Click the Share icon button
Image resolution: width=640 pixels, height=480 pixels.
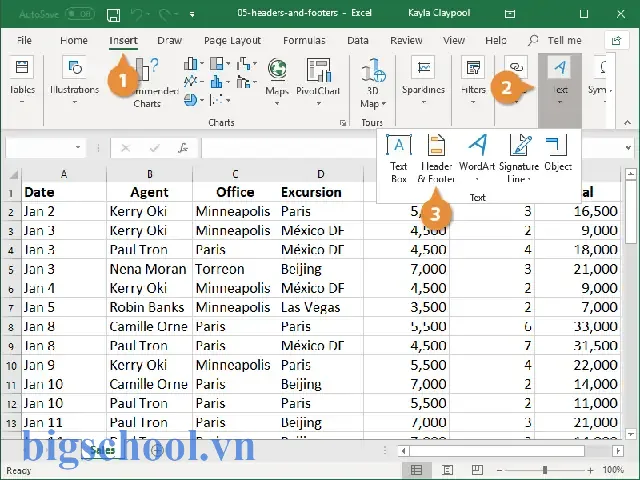pyautogui.click(x=616, y=40)
